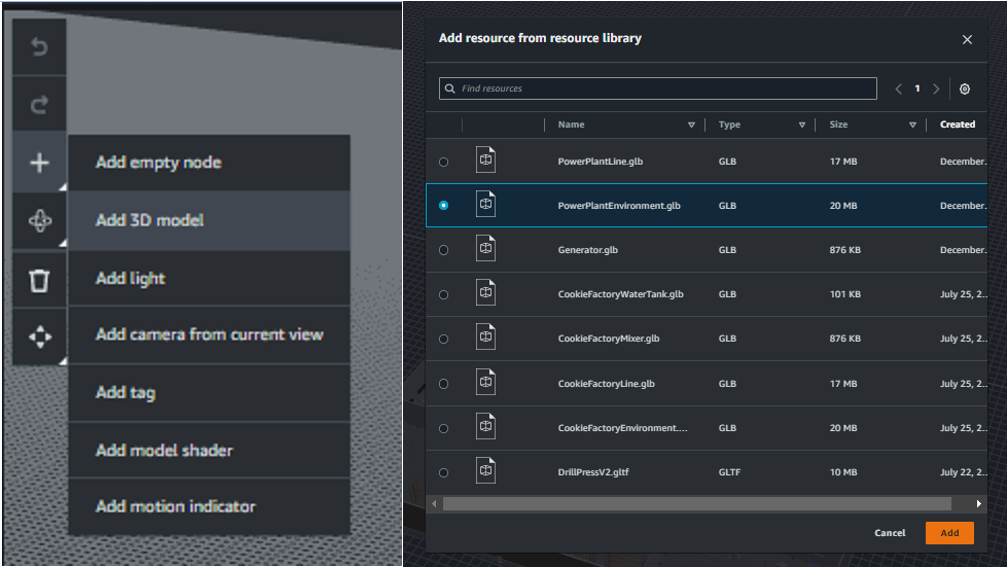Click the CookieFactoryEnvironment file icon
Screen dimensions: 1007x568
[x=486, y=426]
